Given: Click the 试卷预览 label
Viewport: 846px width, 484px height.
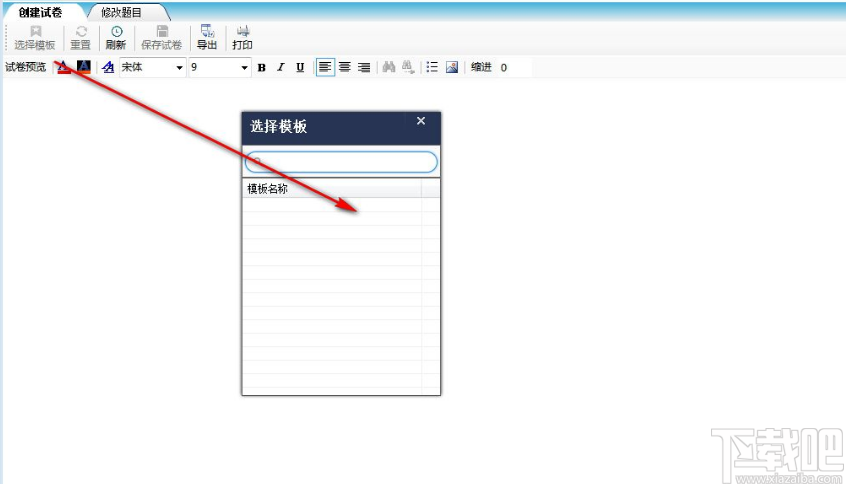Looking at the screenshot, I should pyautogui.click(x=25, y=67).
